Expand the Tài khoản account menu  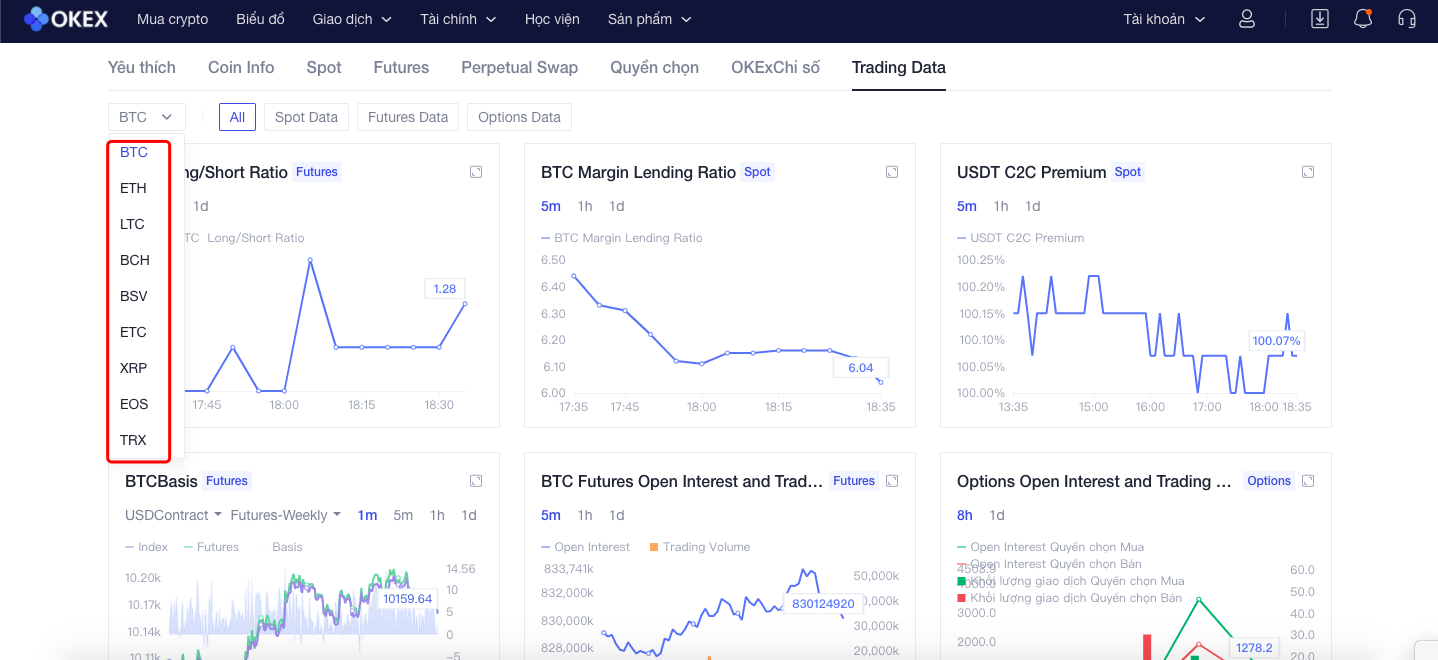pyautogui.click(x=1164, y=19)
